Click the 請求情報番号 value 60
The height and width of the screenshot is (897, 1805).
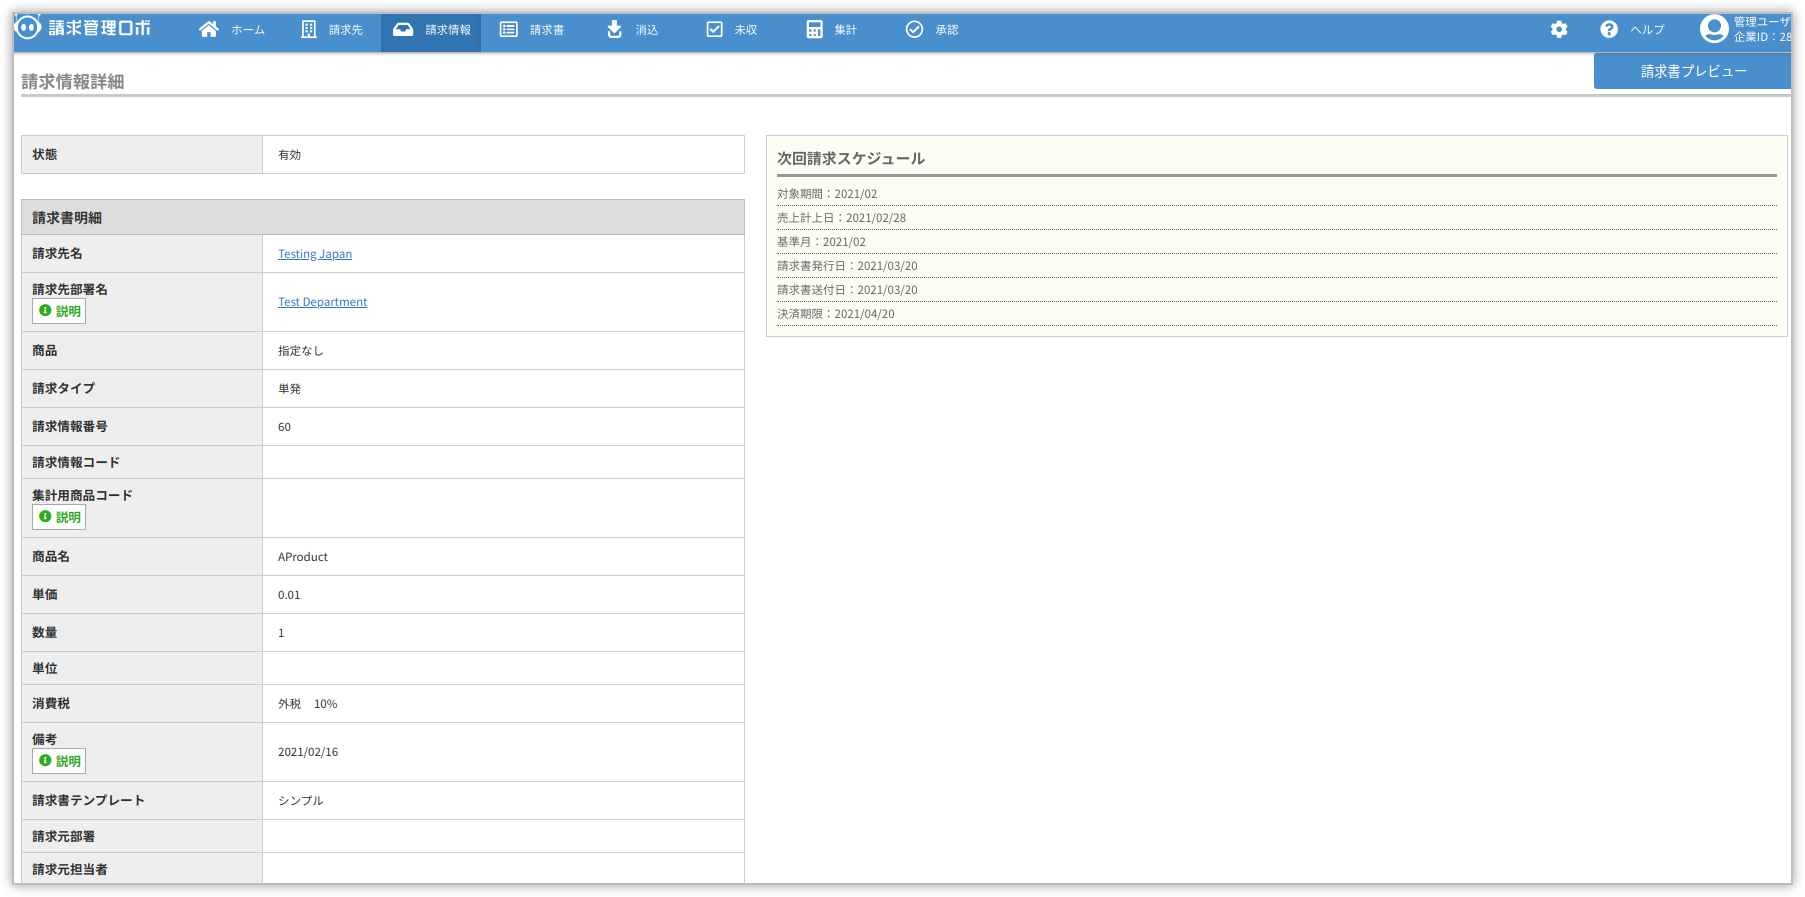click(x=285, y=427)
